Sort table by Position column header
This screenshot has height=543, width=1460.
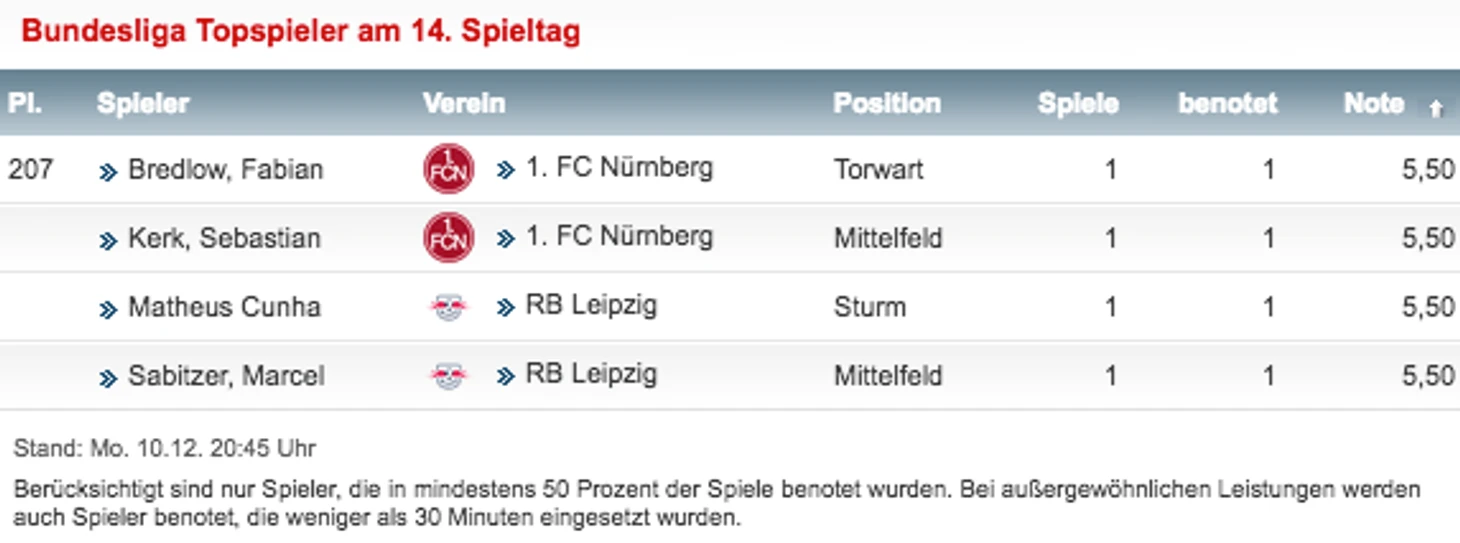click(x=887, y=103)
